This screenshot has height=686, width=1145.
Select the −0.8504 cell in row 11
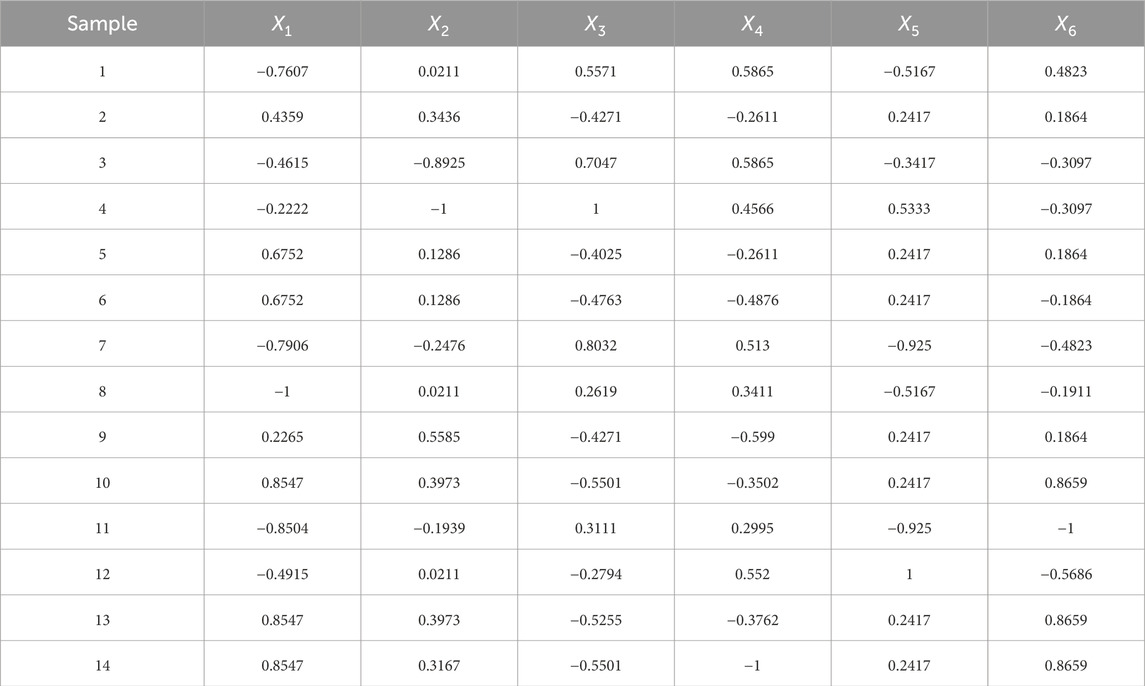click(x=282, y=529)
